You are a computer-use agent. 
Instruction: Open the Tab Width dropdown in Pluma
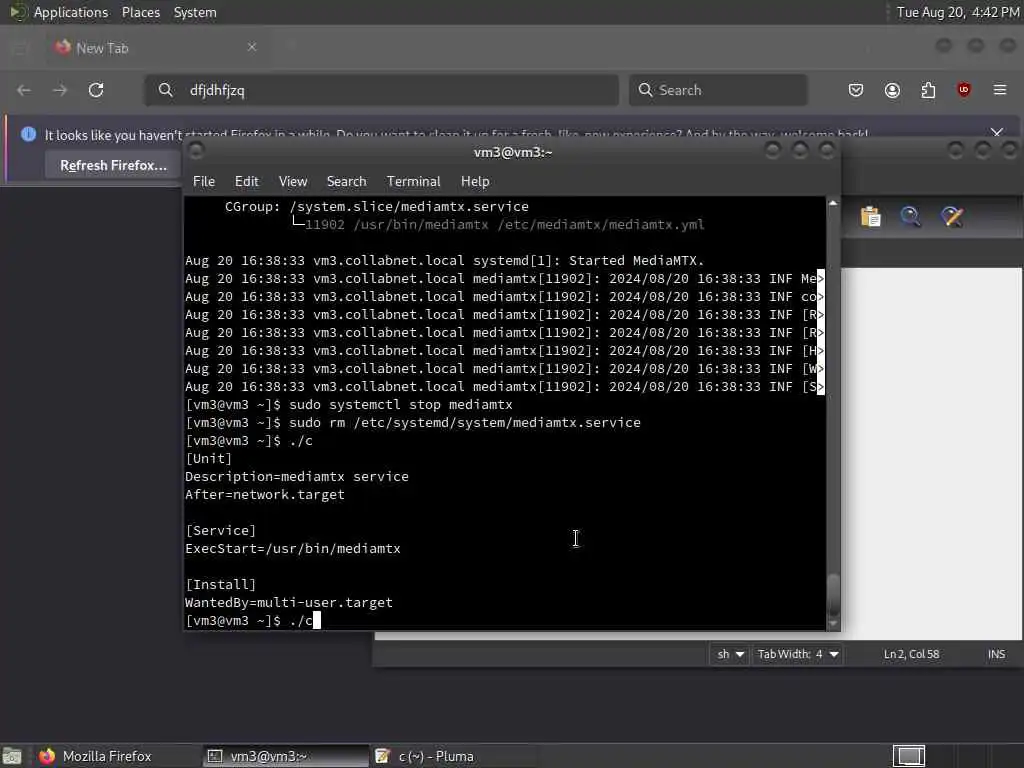point(797,654)
